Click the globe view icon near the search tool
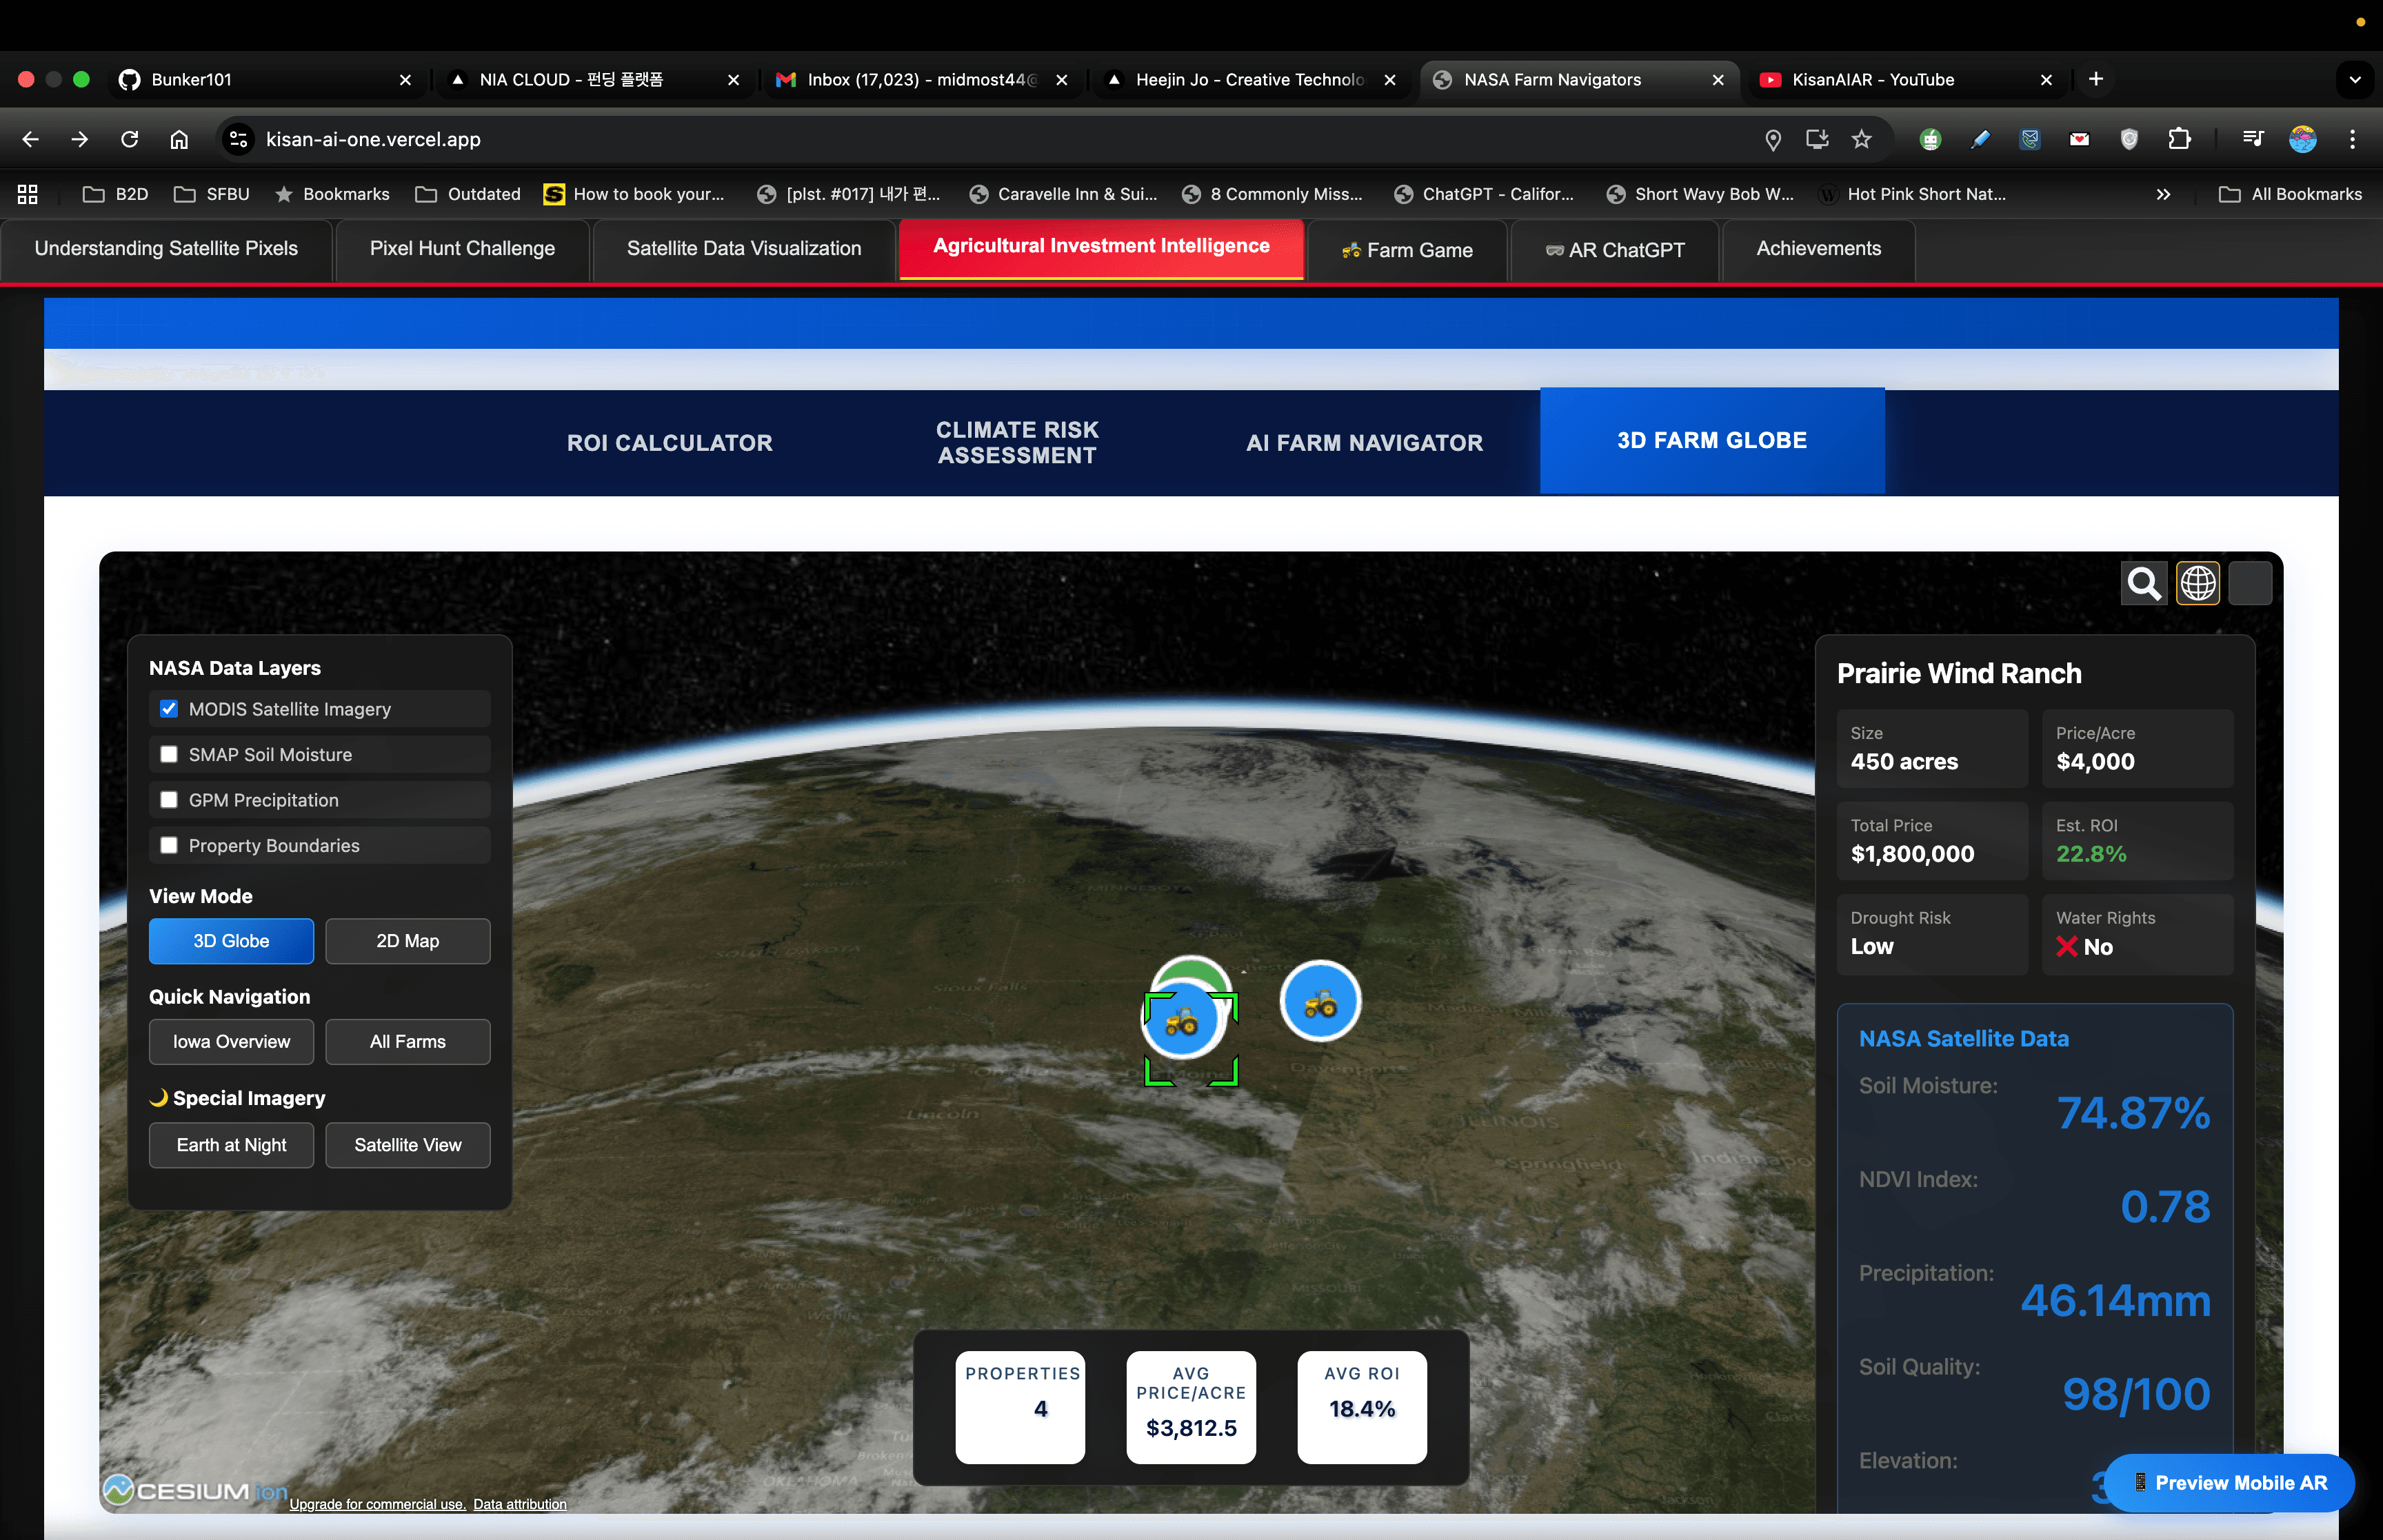The image size is (2383, 1540). [x=2197, y=583]
